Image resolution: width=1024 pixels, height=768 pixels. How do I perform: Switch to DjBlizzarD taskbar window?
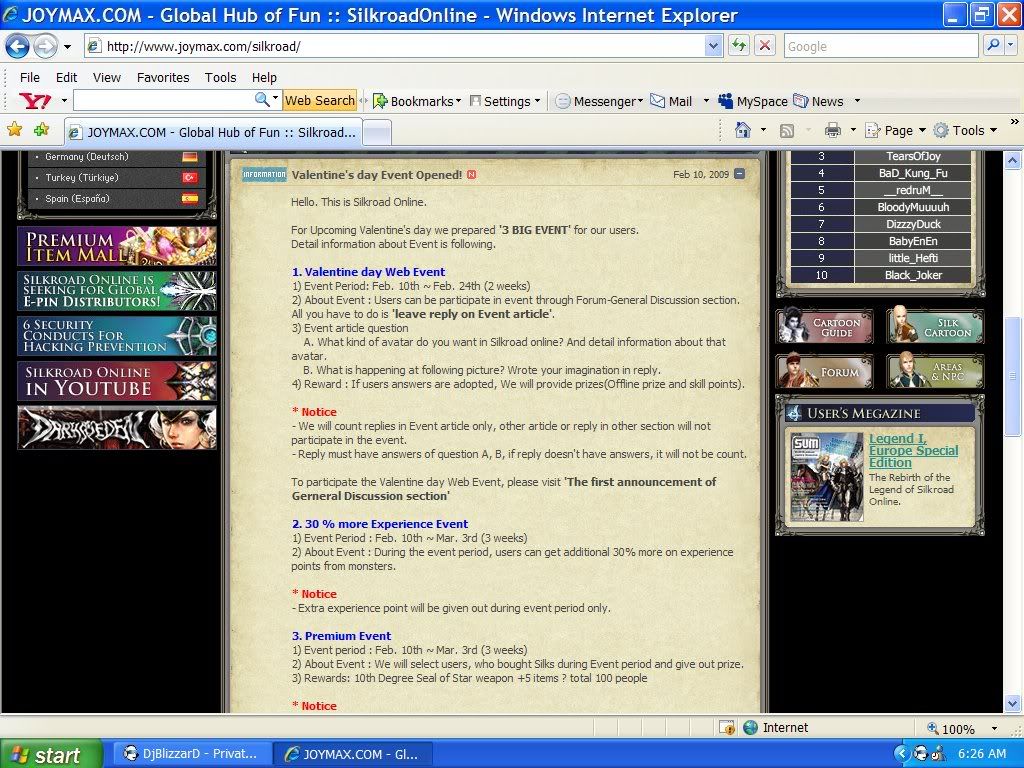pyautogui.click(x=192, y=754)
